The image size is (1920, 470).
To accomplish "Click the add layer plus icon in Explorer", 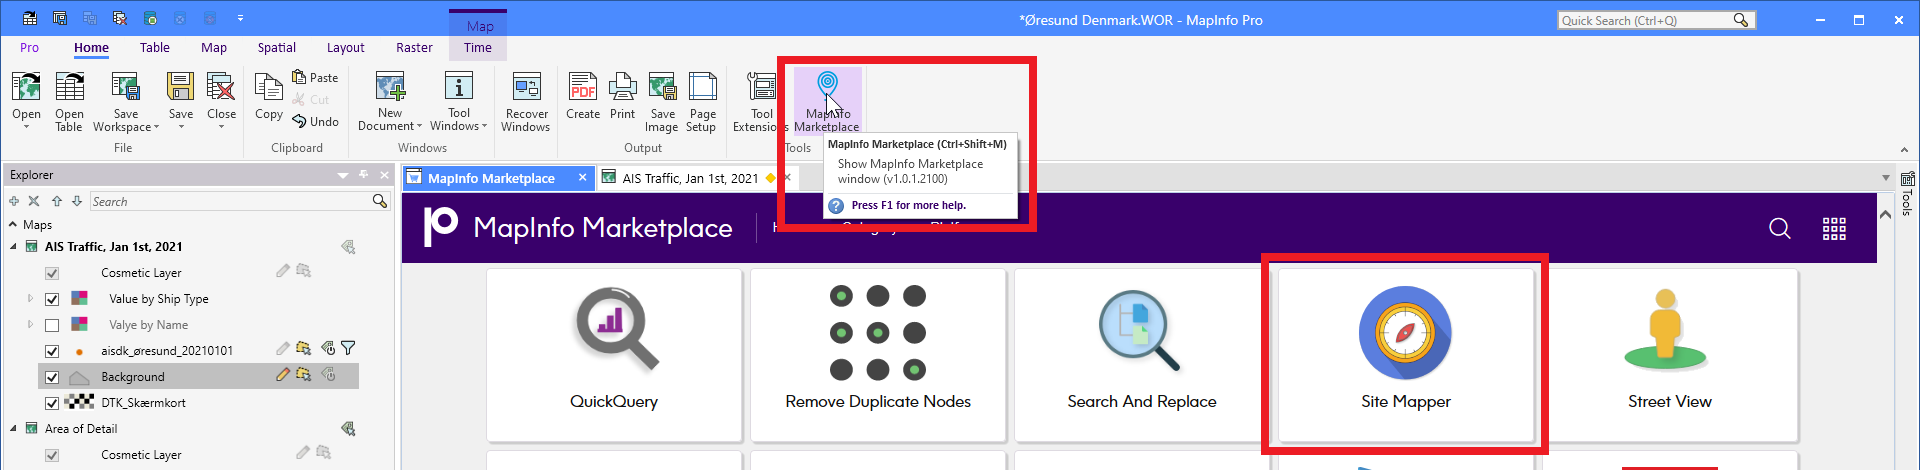I will pos(14,201).
